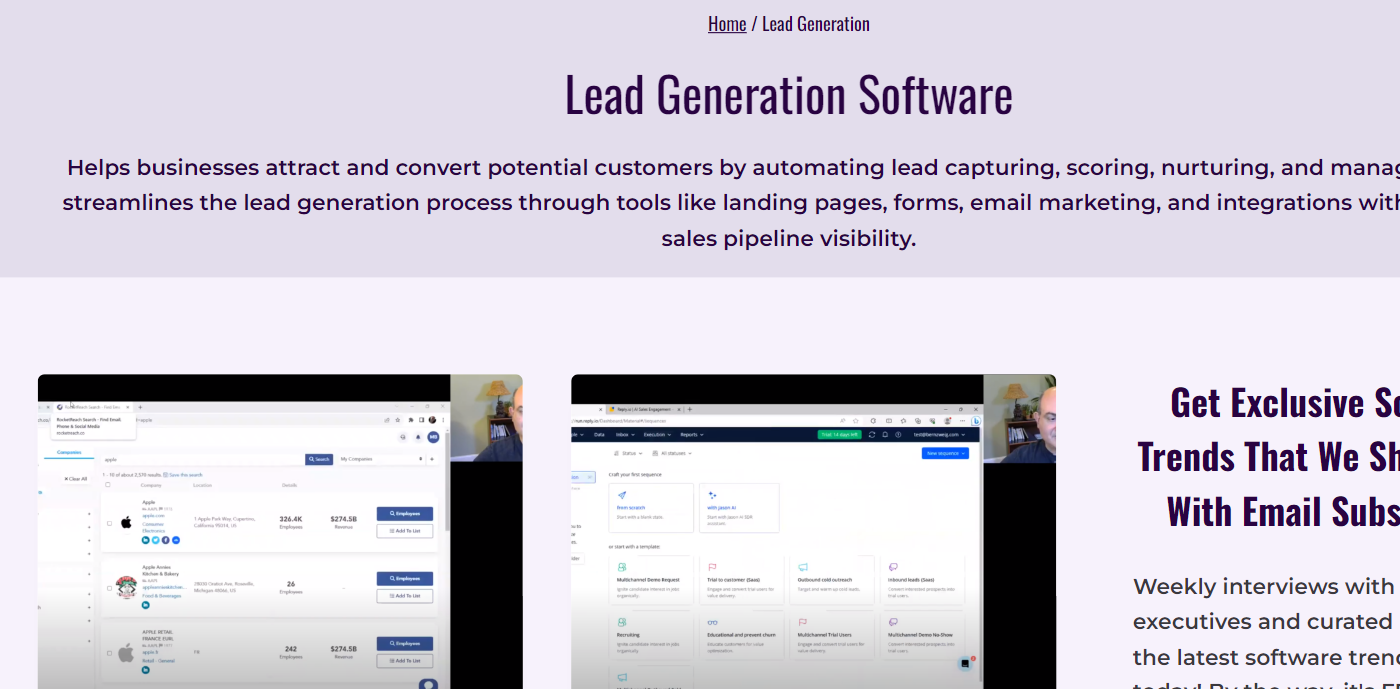Select the Twitter icon under Apple listing
The width and height of the screenshot is (1400, 689).
156,540
